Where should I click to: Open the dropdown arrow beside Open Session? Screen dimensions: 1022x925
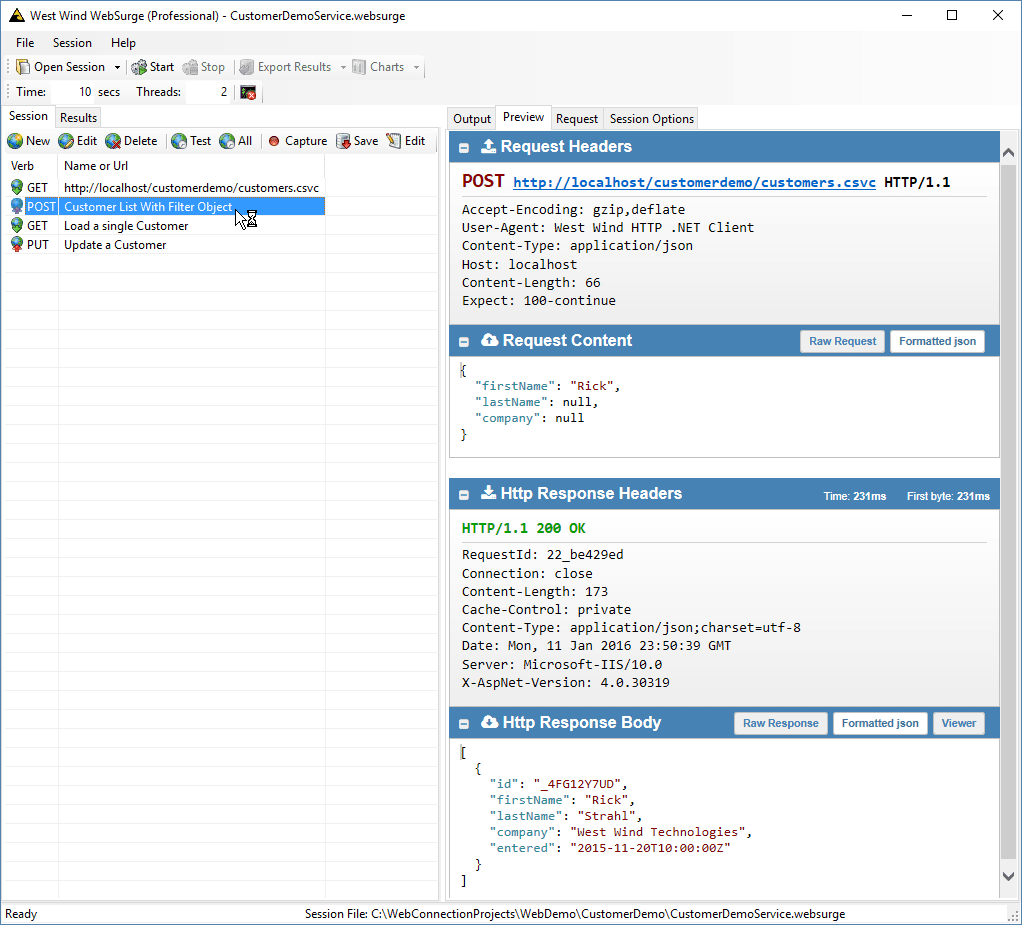[117, 67]
